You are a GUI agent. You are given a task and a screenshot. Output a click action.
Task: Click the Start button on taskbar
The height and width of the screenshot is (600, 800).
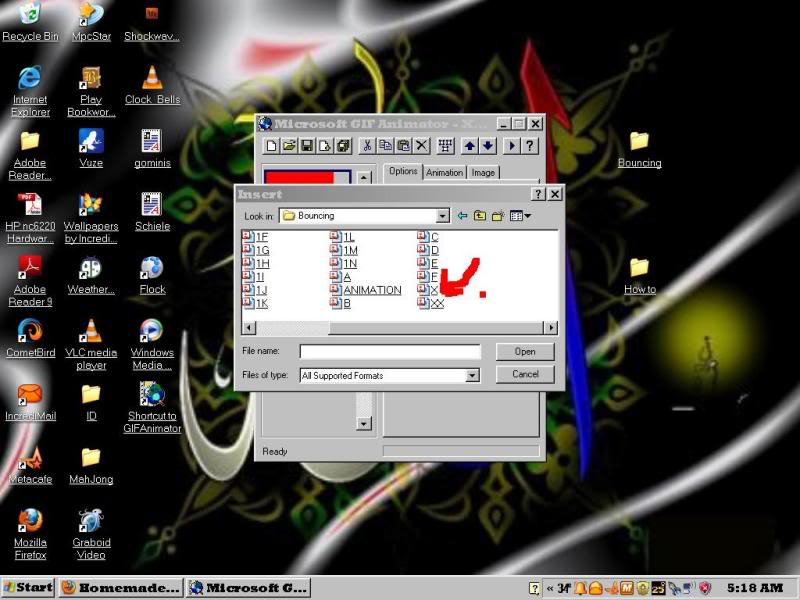(28, 588)
